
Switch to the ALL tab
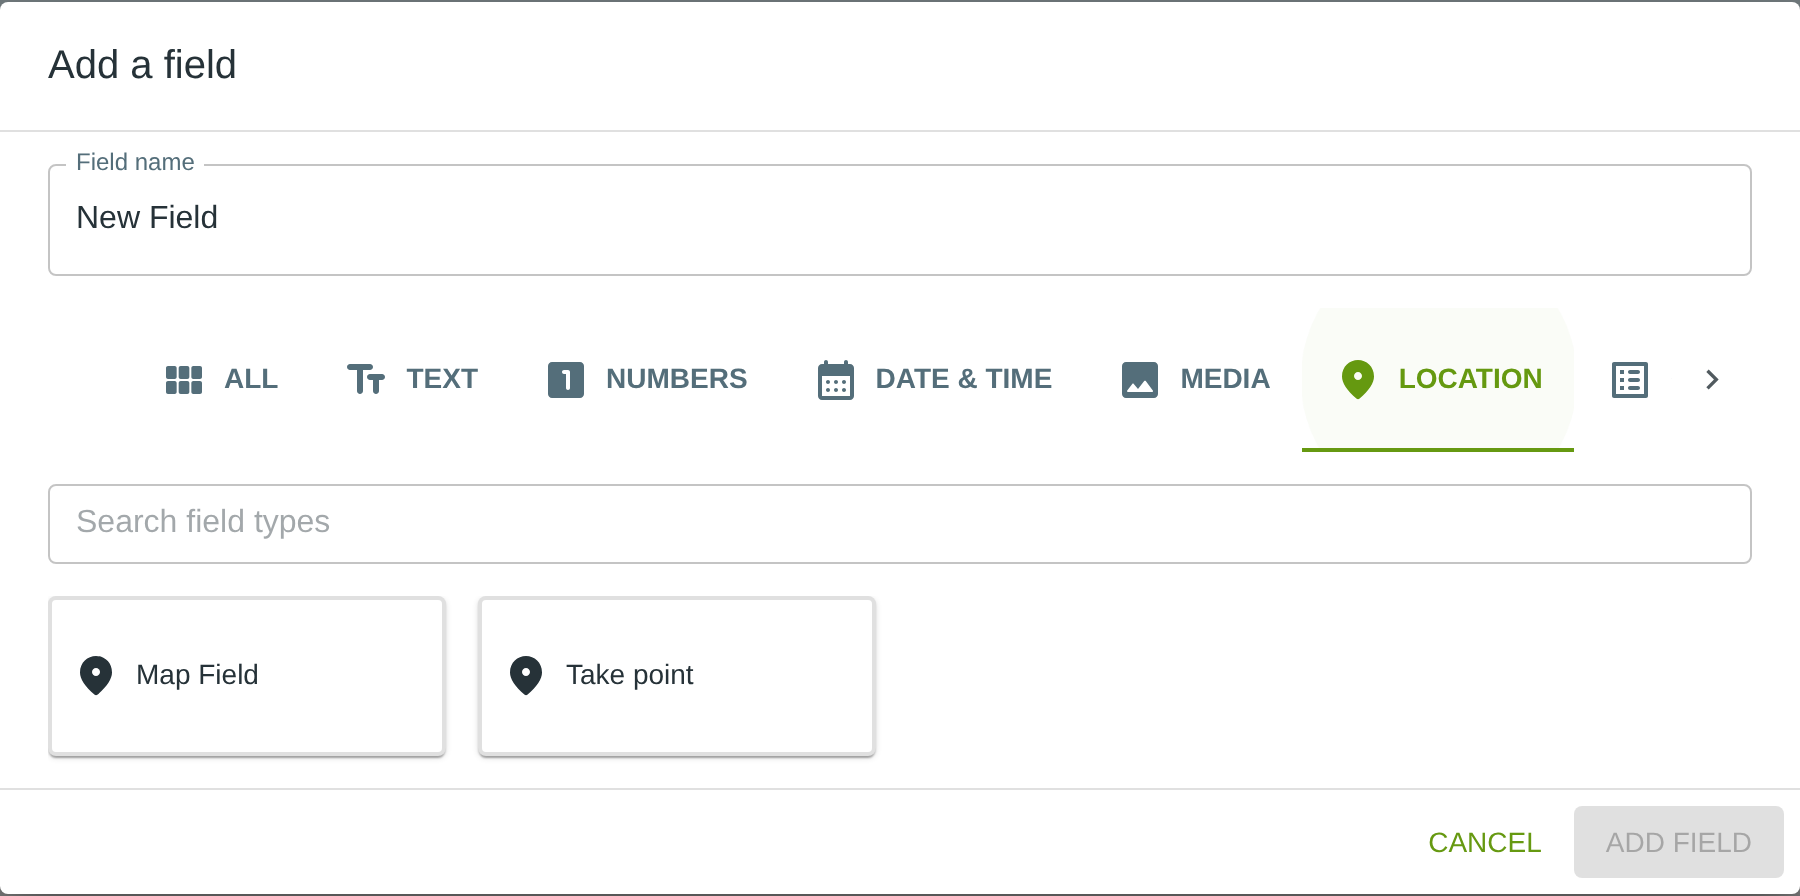[x=250, y=380]
